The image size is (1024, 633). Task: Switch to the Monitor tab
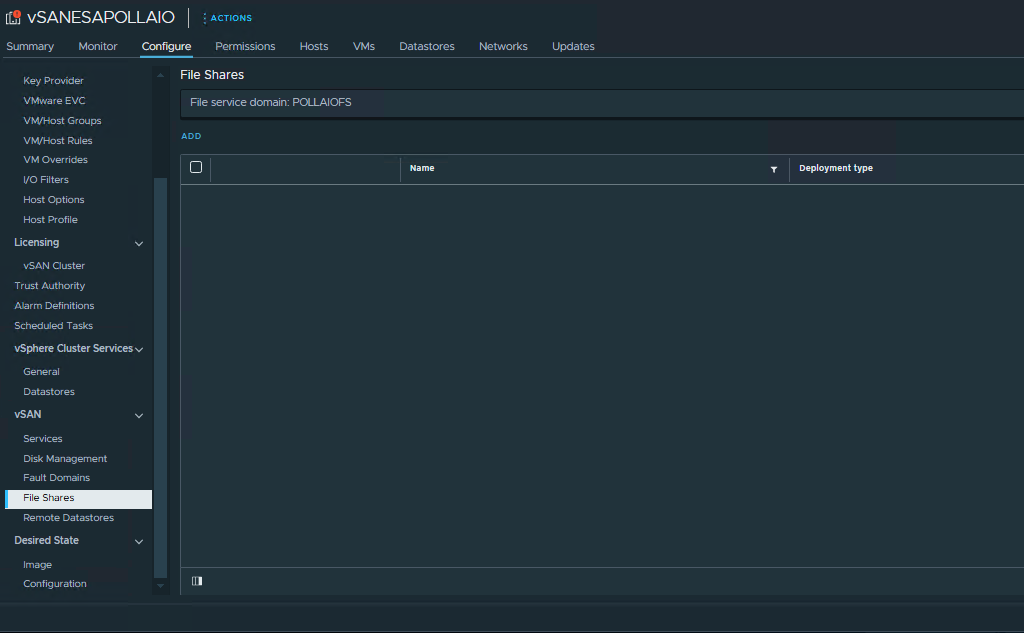click(98, 46)
